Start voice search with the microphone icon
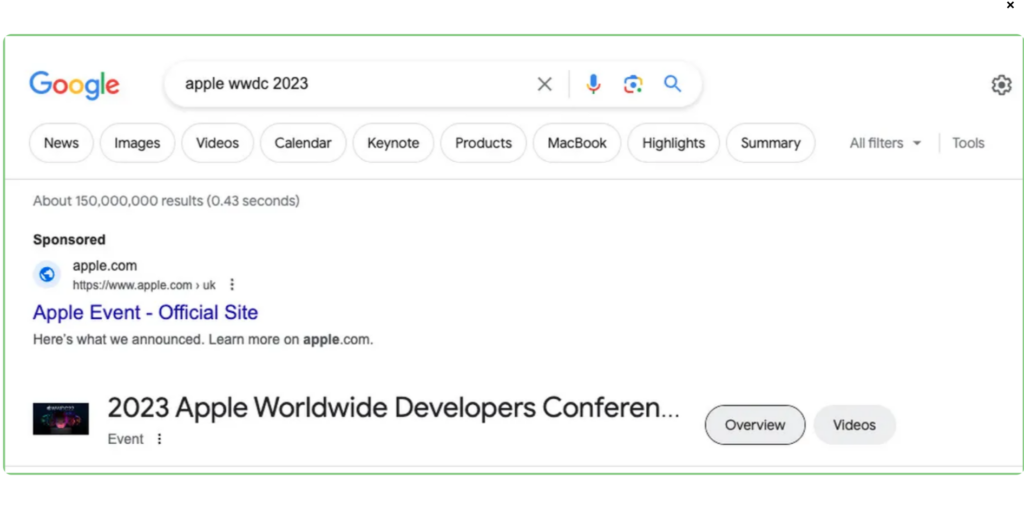This screenshot has width=1024, height=507. coord(593,84)
